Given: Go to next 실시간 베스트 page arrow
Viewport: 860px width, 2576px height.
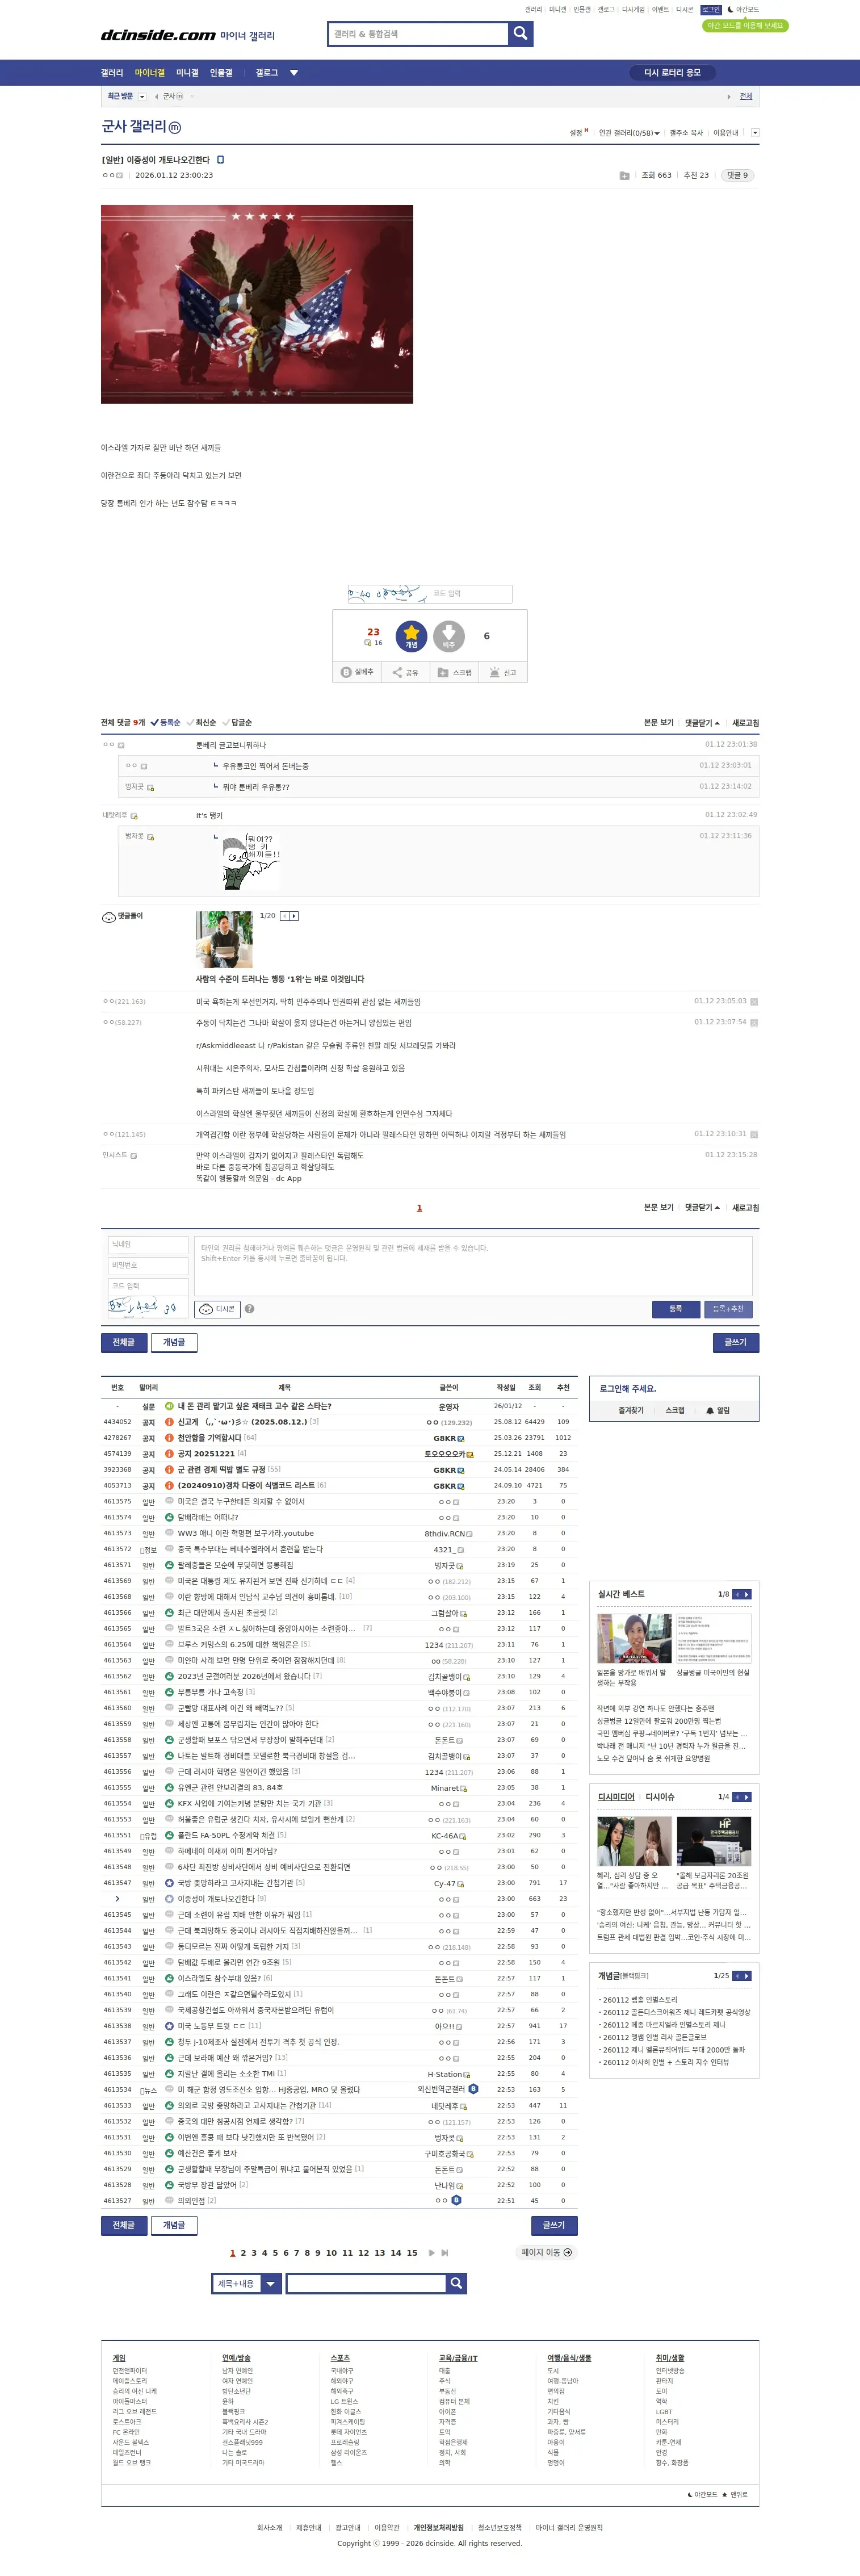Looking at the screenshot, I should coord(747,1594).
